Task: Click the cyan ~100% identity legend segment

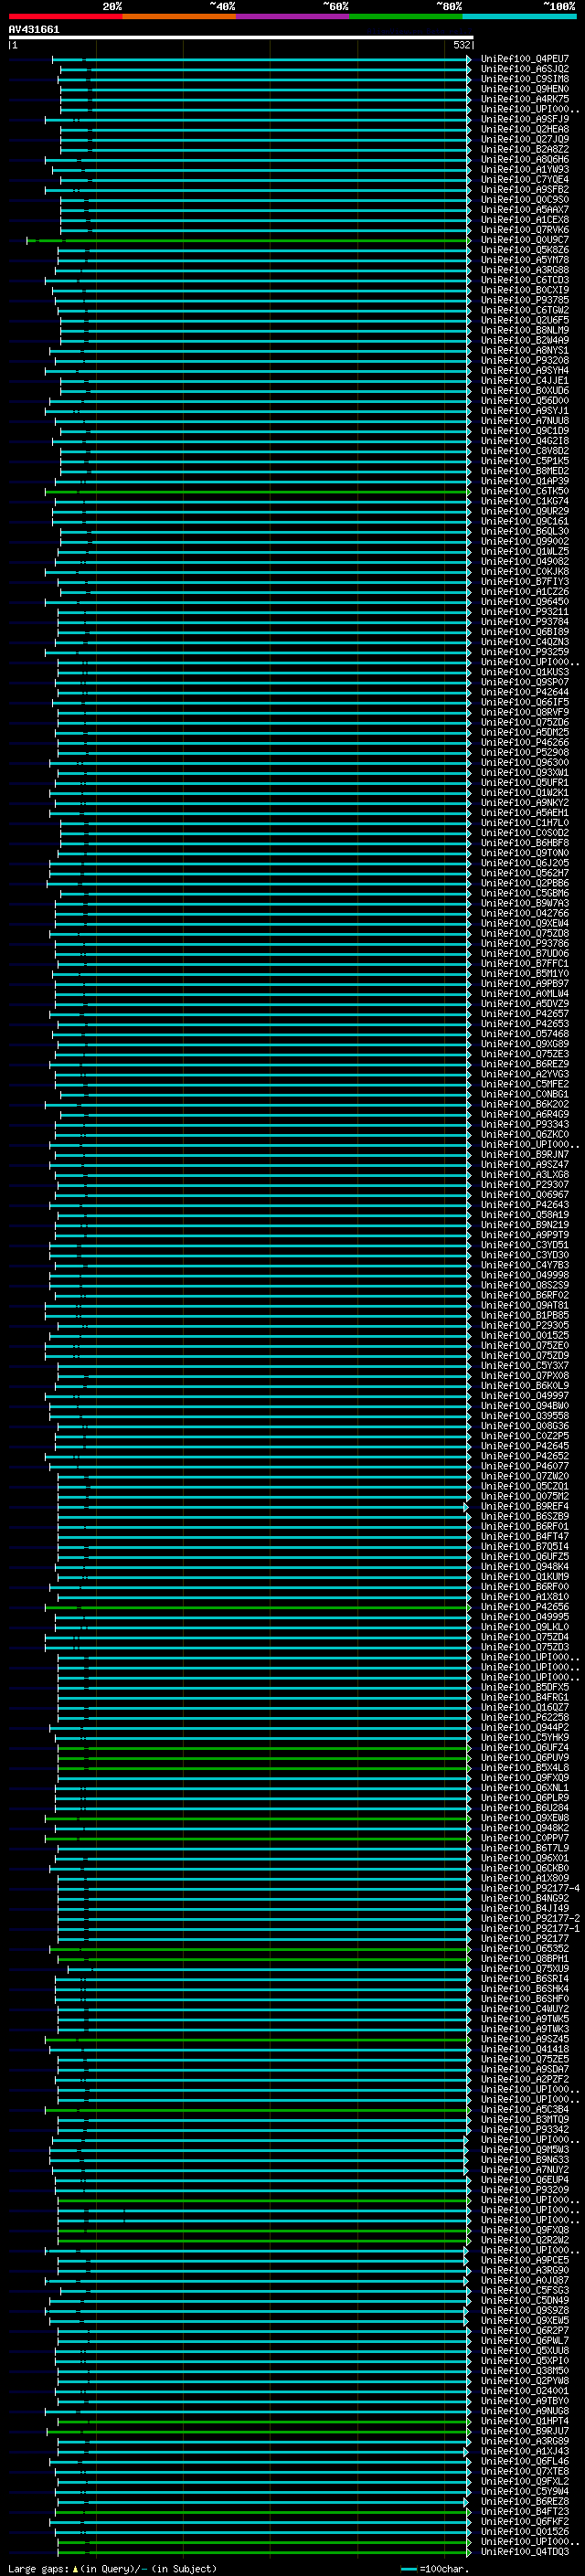Action: [520, 16]
